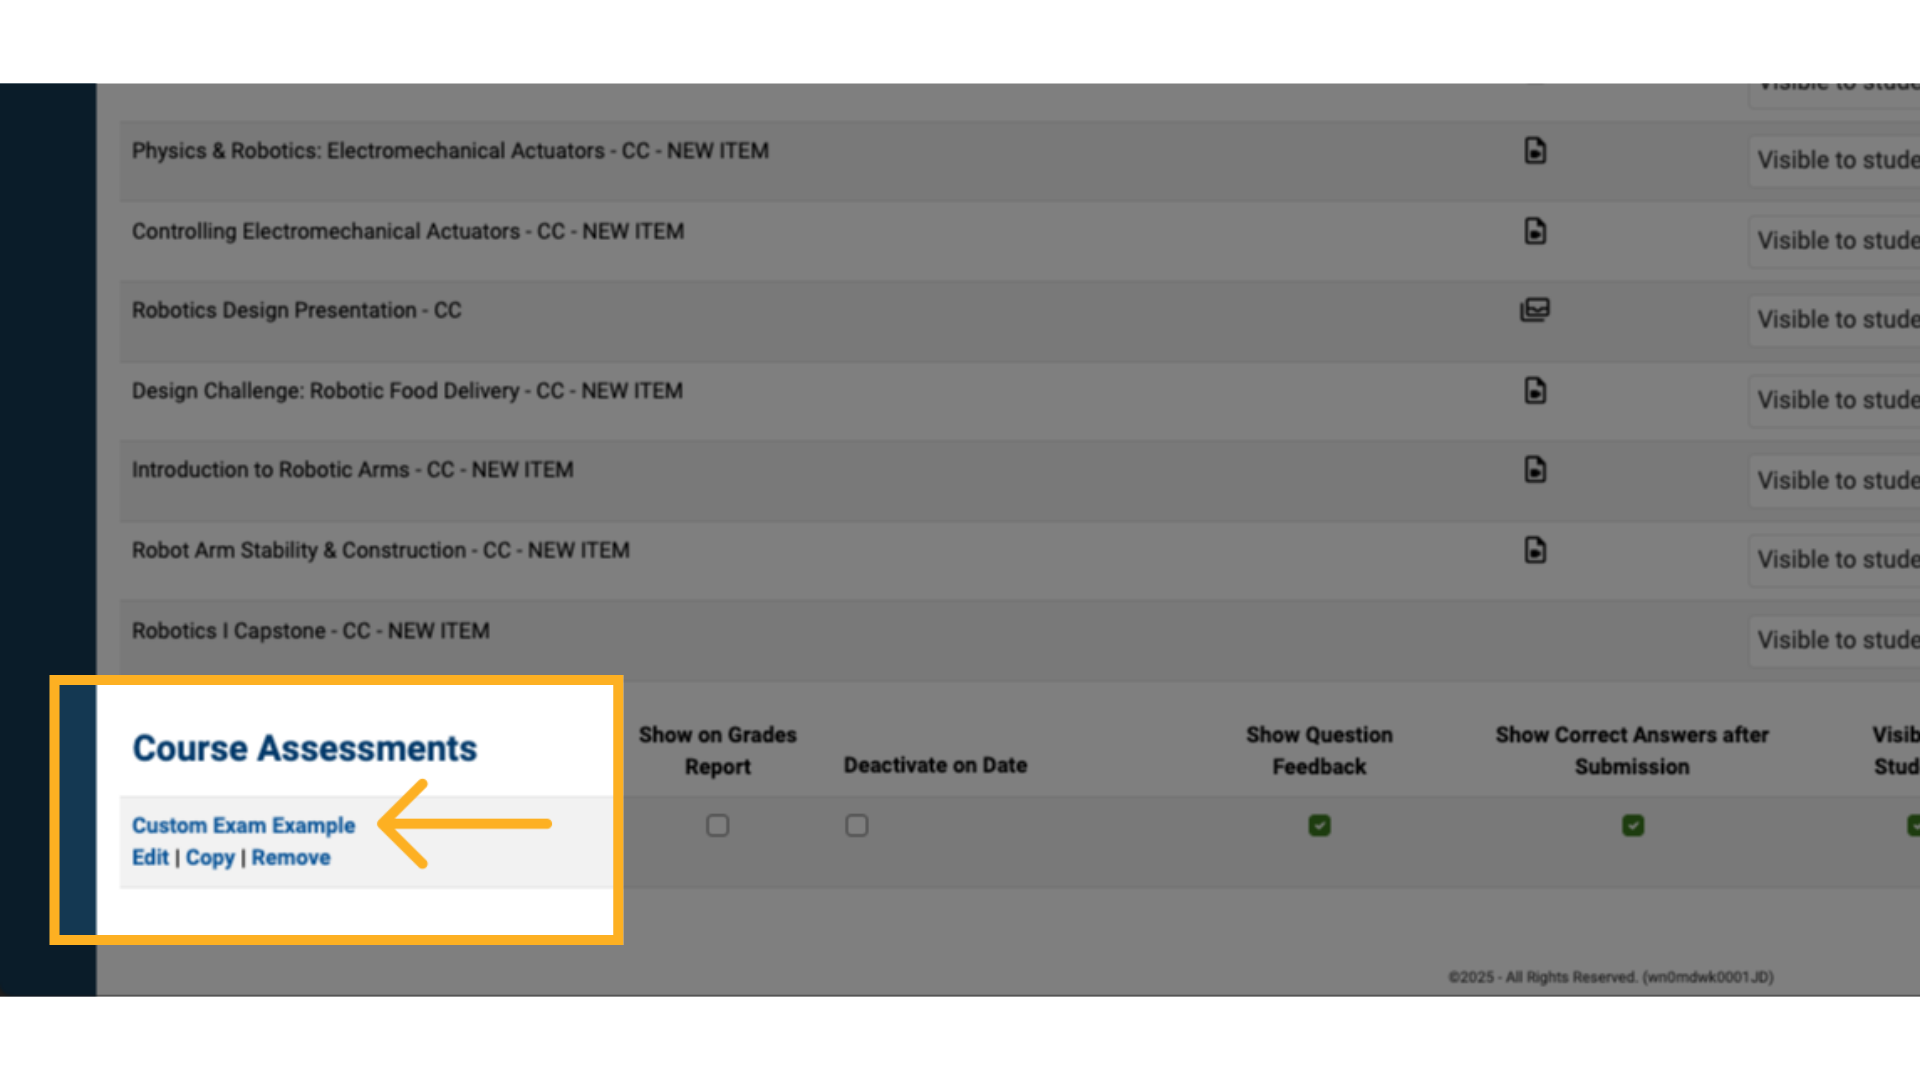Click the All Rights Reserved footer text
The height and width of the screenshot is (1080, 1920).
[1611, 977]
